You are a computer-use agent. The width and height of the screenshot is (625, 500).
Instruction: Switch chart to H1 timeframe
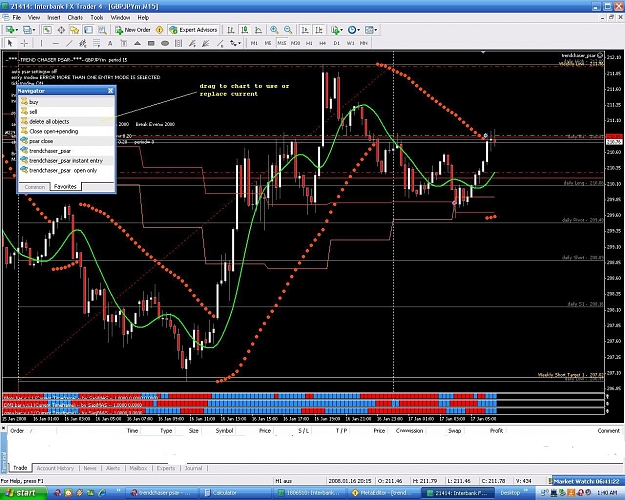(x=309, y=43)
